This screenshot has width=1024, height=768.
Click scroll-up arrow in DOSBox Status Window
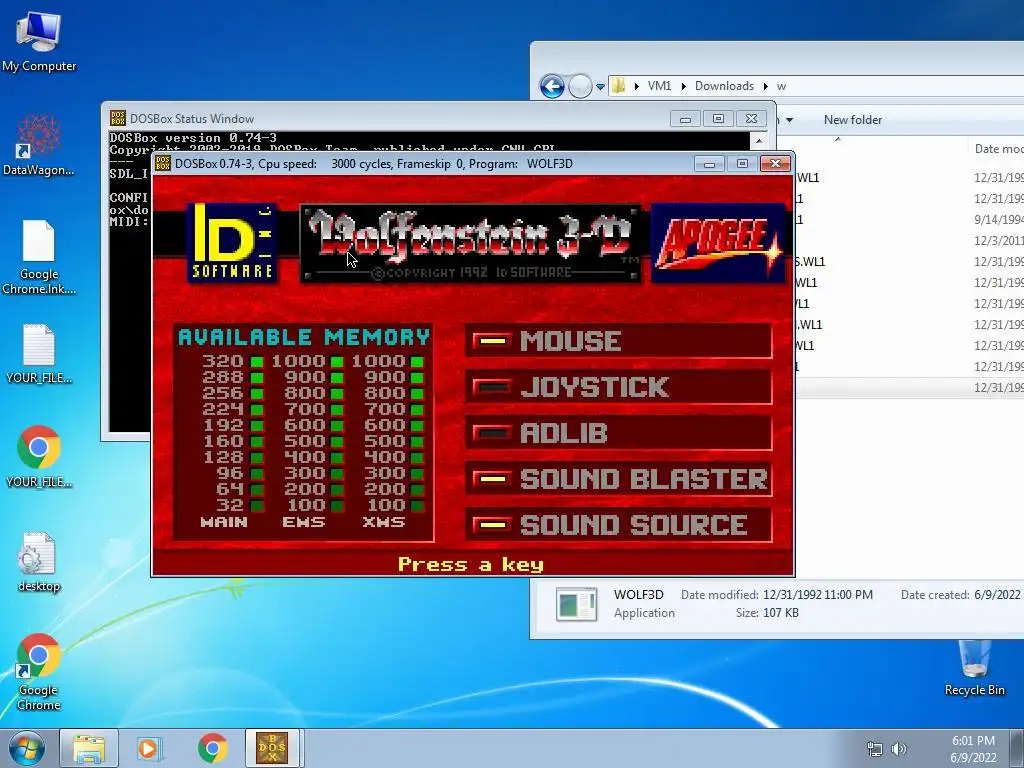pos(758,140)
